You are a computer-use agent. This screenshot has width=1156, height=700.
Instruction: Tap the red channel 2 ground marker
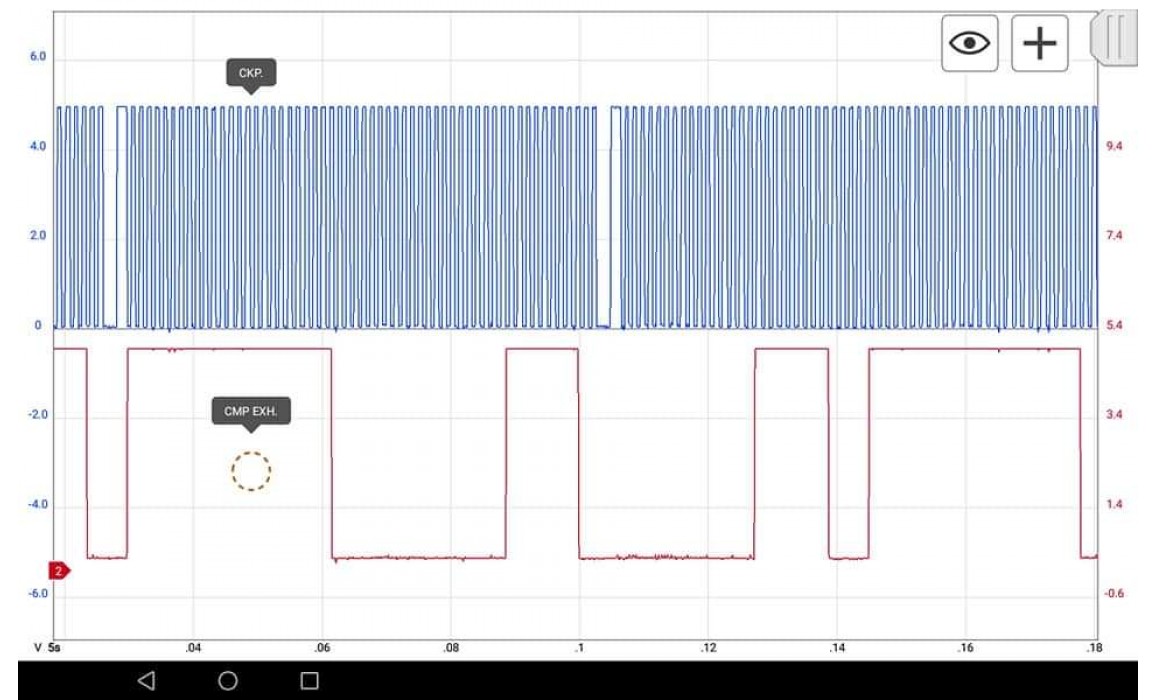tap(59, 571)
